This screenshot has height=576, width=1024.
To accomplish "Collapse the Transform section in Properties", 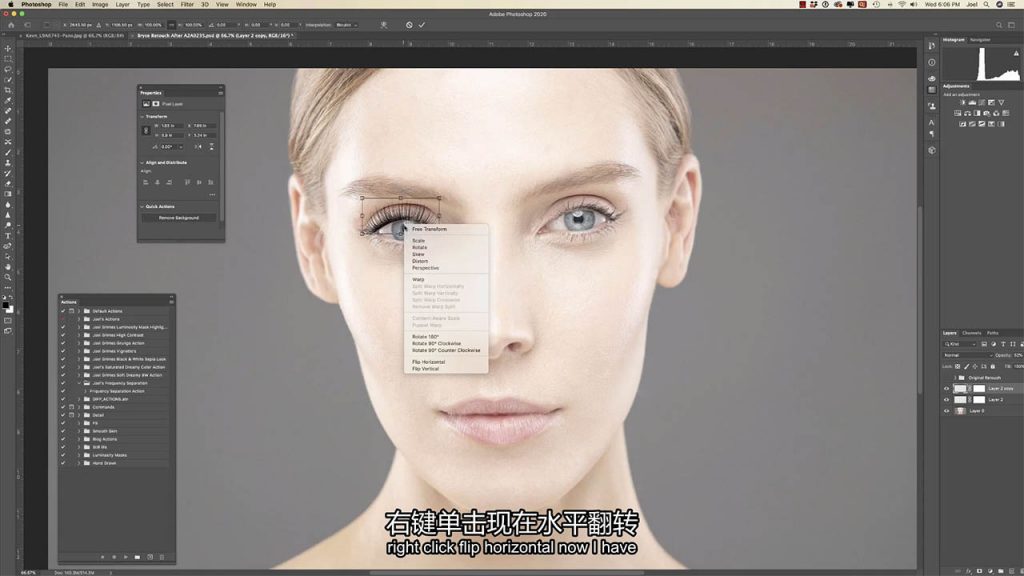I will click(x=142, y=116).
